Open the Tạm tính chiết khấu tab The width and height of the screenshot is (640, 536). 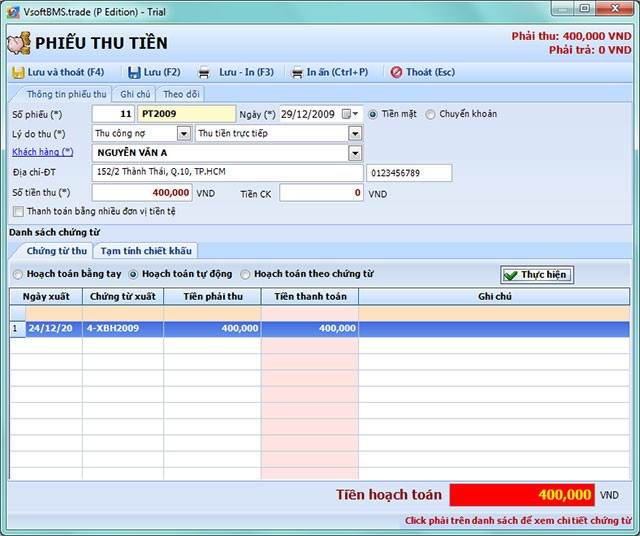pyautogui.click(x=146, y=250)
